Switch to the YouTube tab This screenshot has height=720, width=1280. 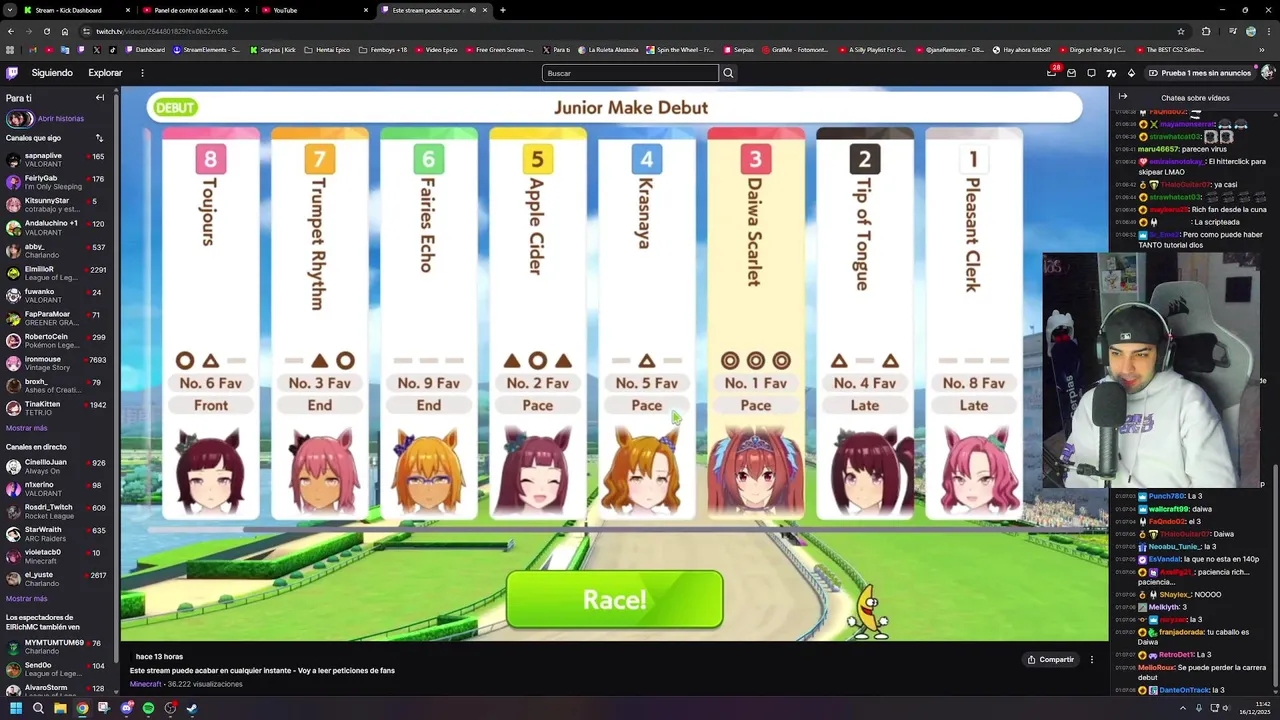314,10
